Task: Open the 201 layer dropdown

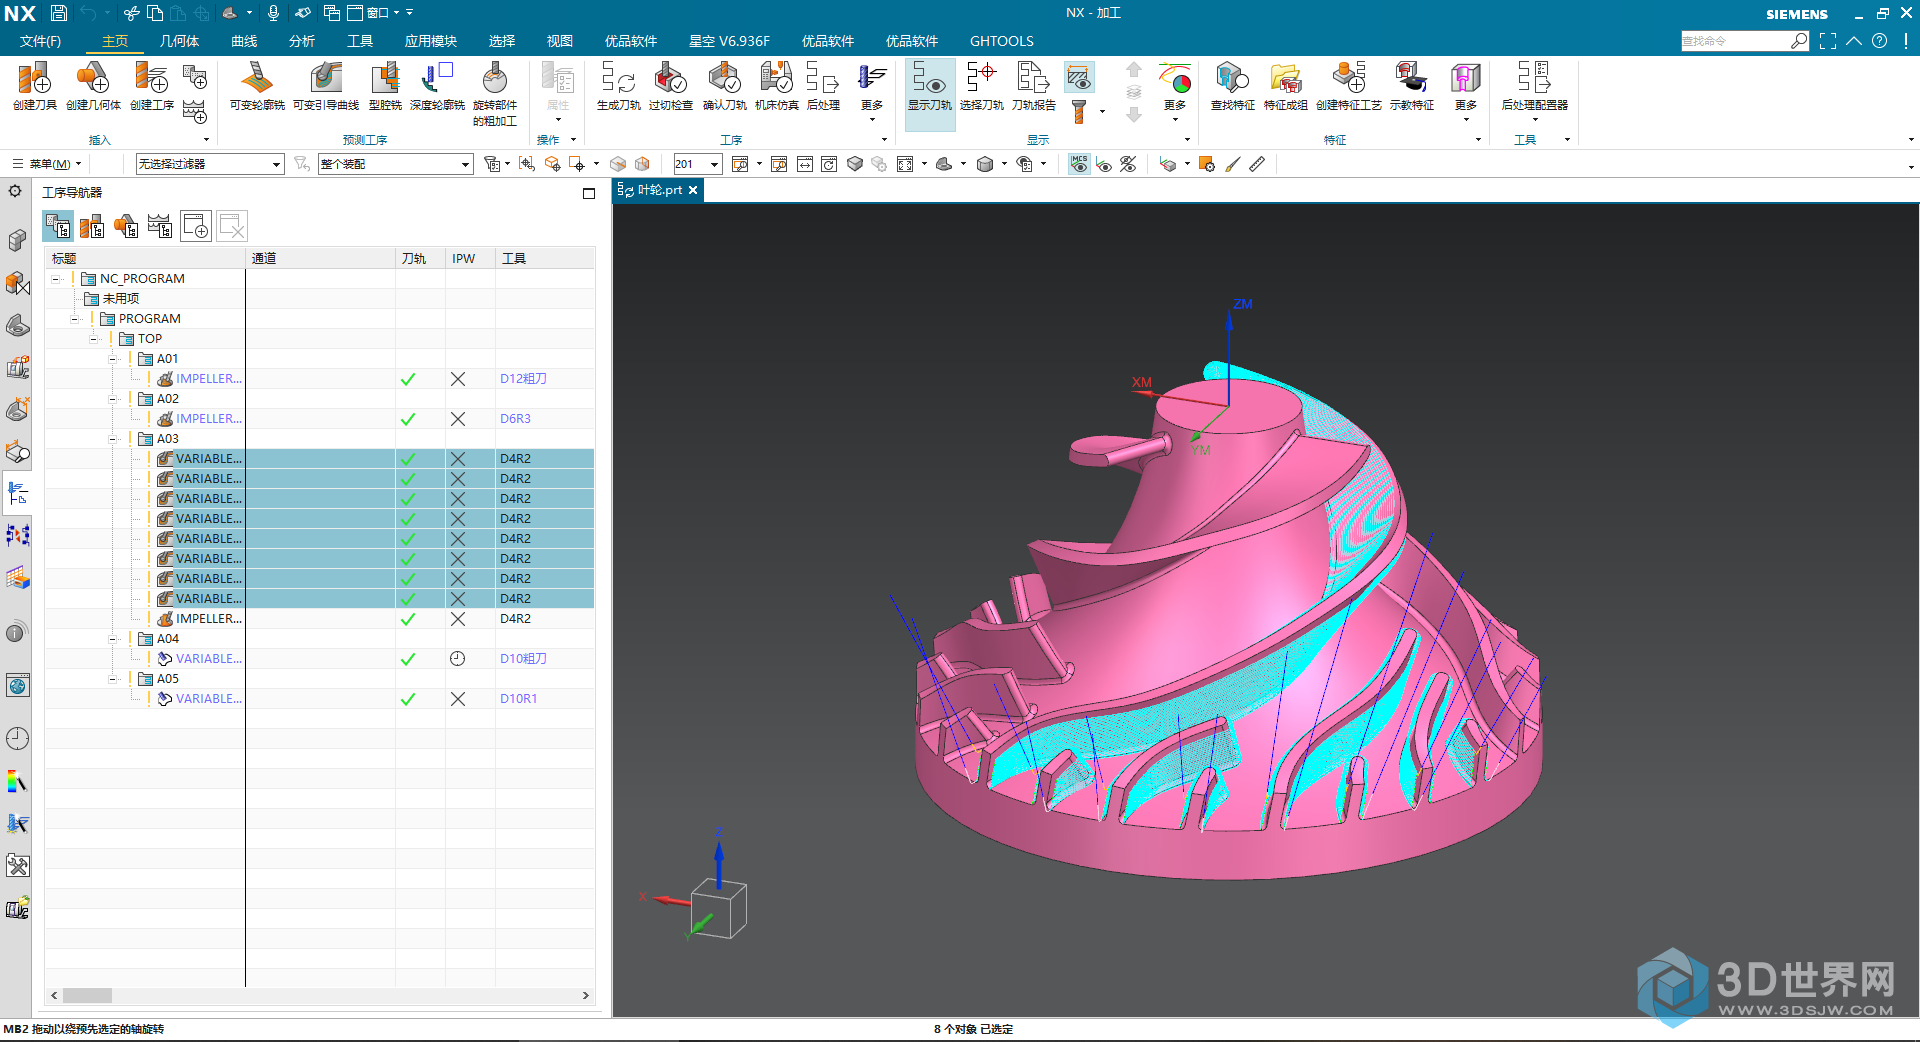Action: coord(697,164)
